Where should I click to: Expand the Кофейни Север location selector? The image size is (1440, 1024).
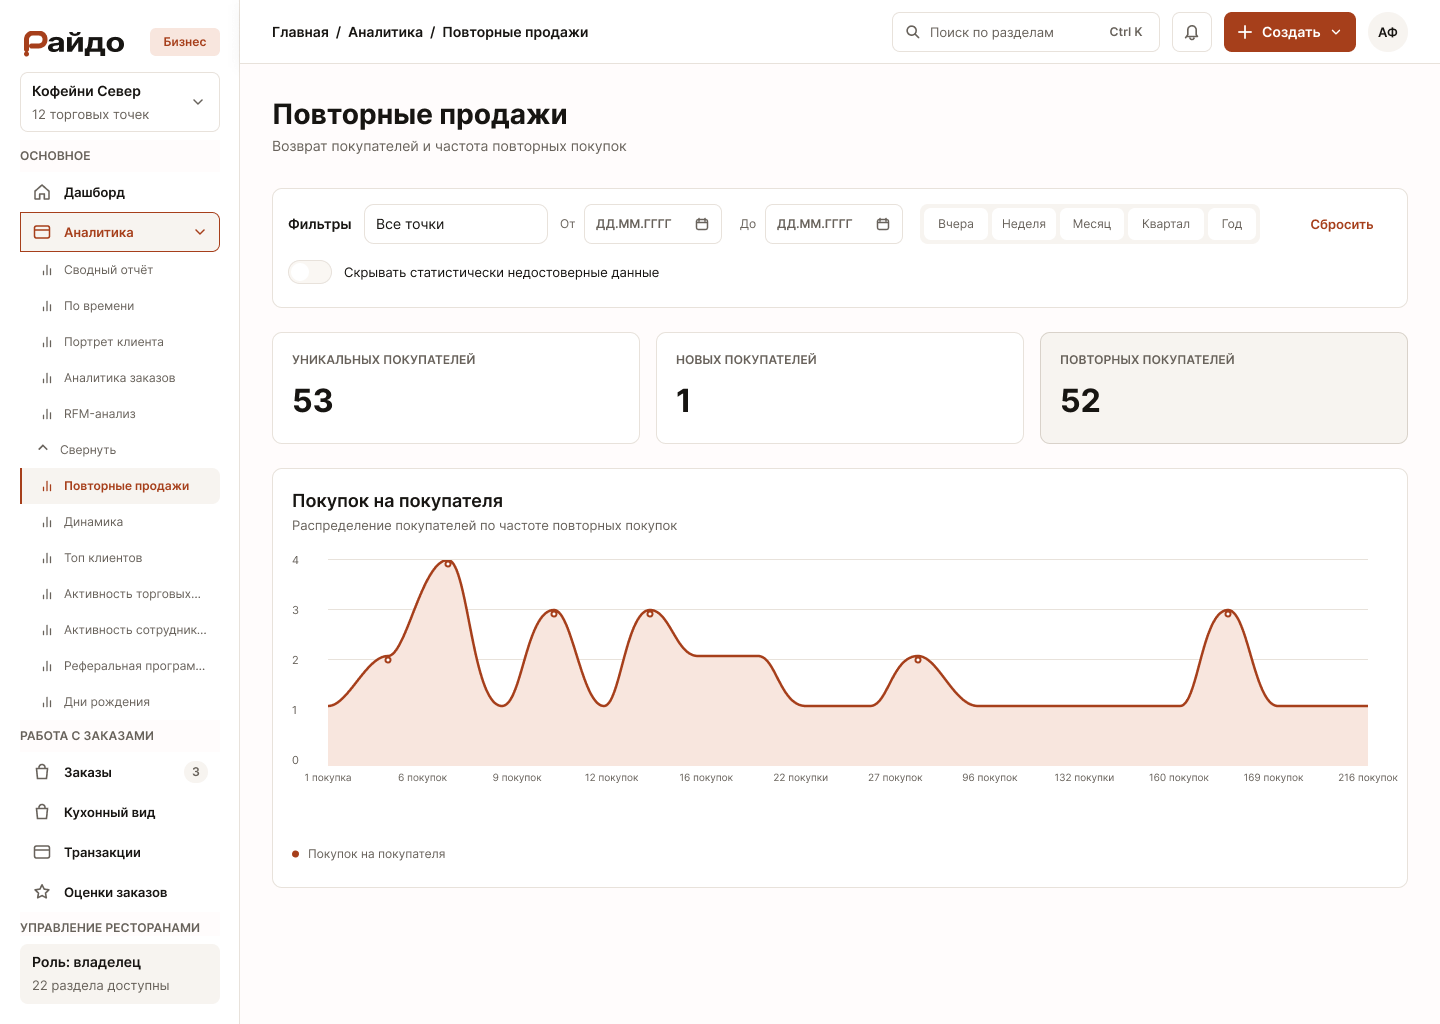click(120, 102)
